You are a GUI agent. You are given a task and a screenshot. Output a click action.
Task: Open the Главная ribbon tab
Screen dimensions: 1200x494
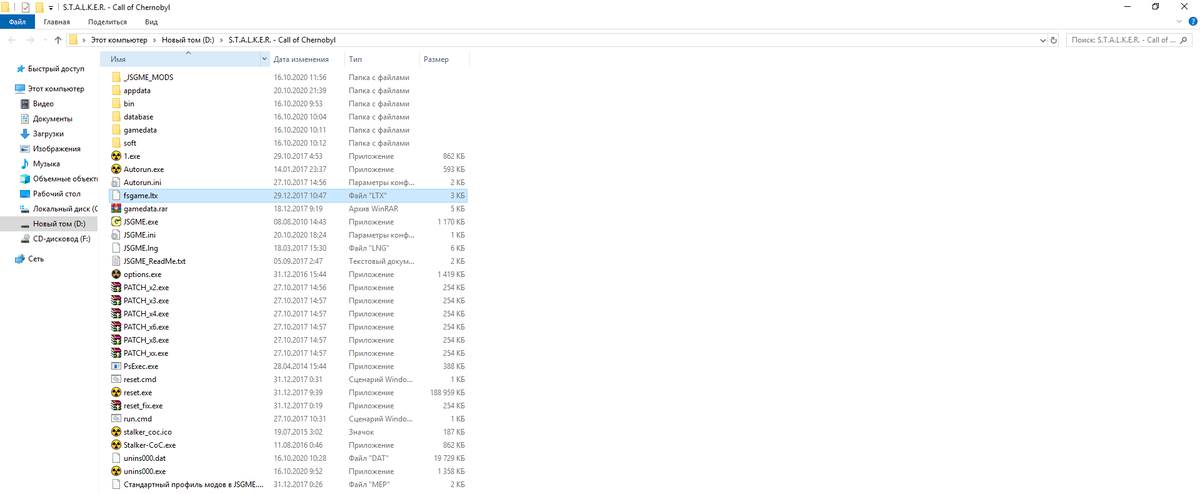[57, 21]
